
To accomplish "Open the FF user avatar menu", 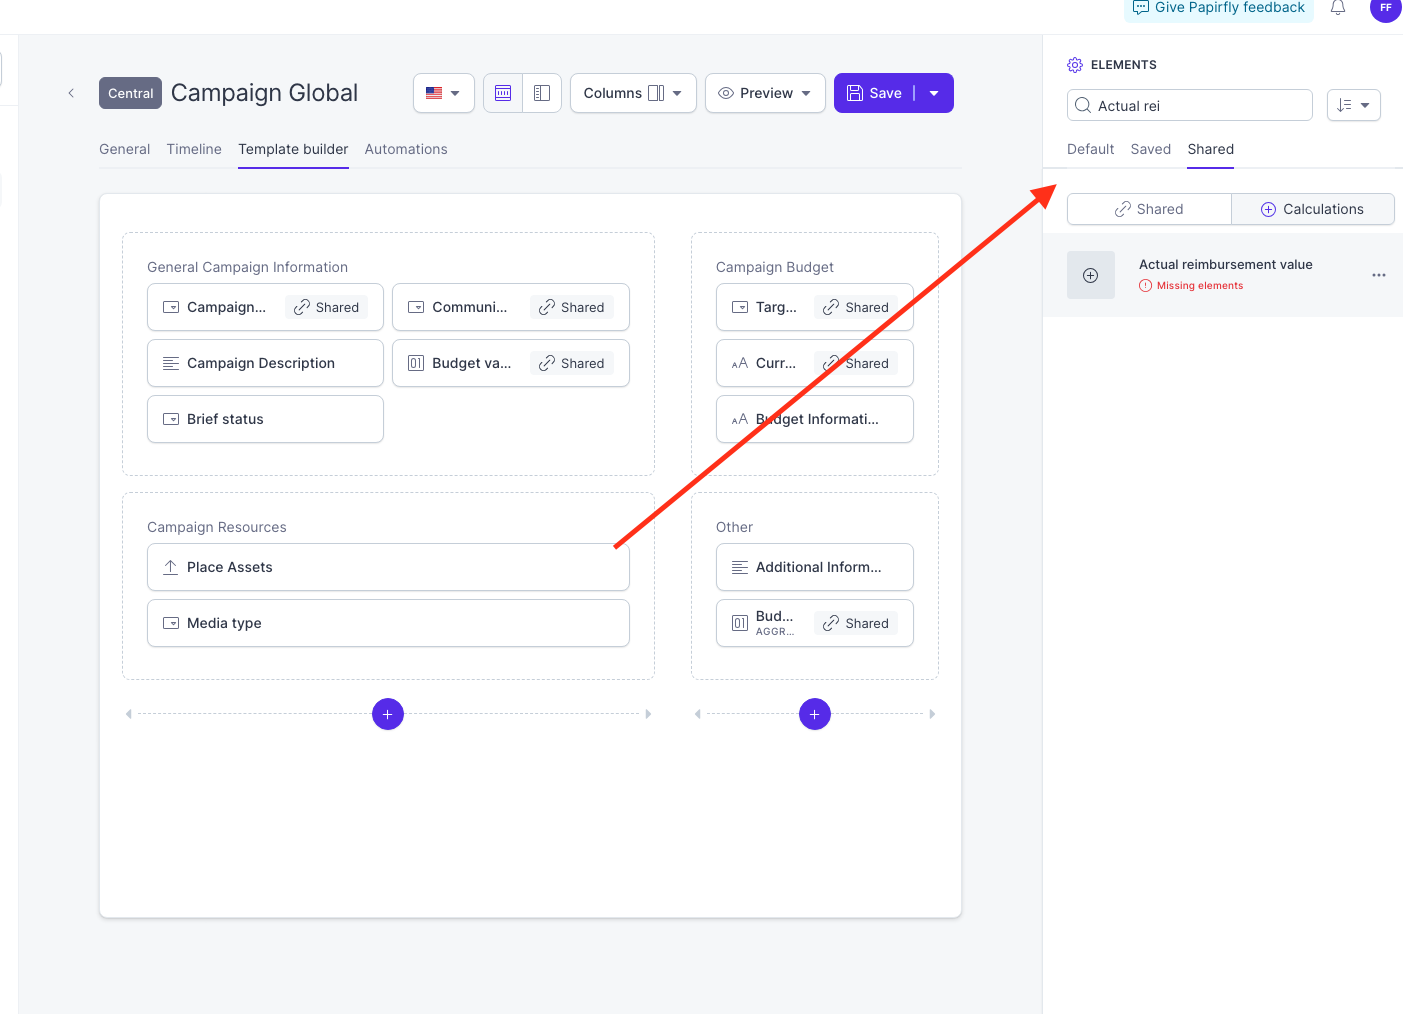I will pos(1386,8).
